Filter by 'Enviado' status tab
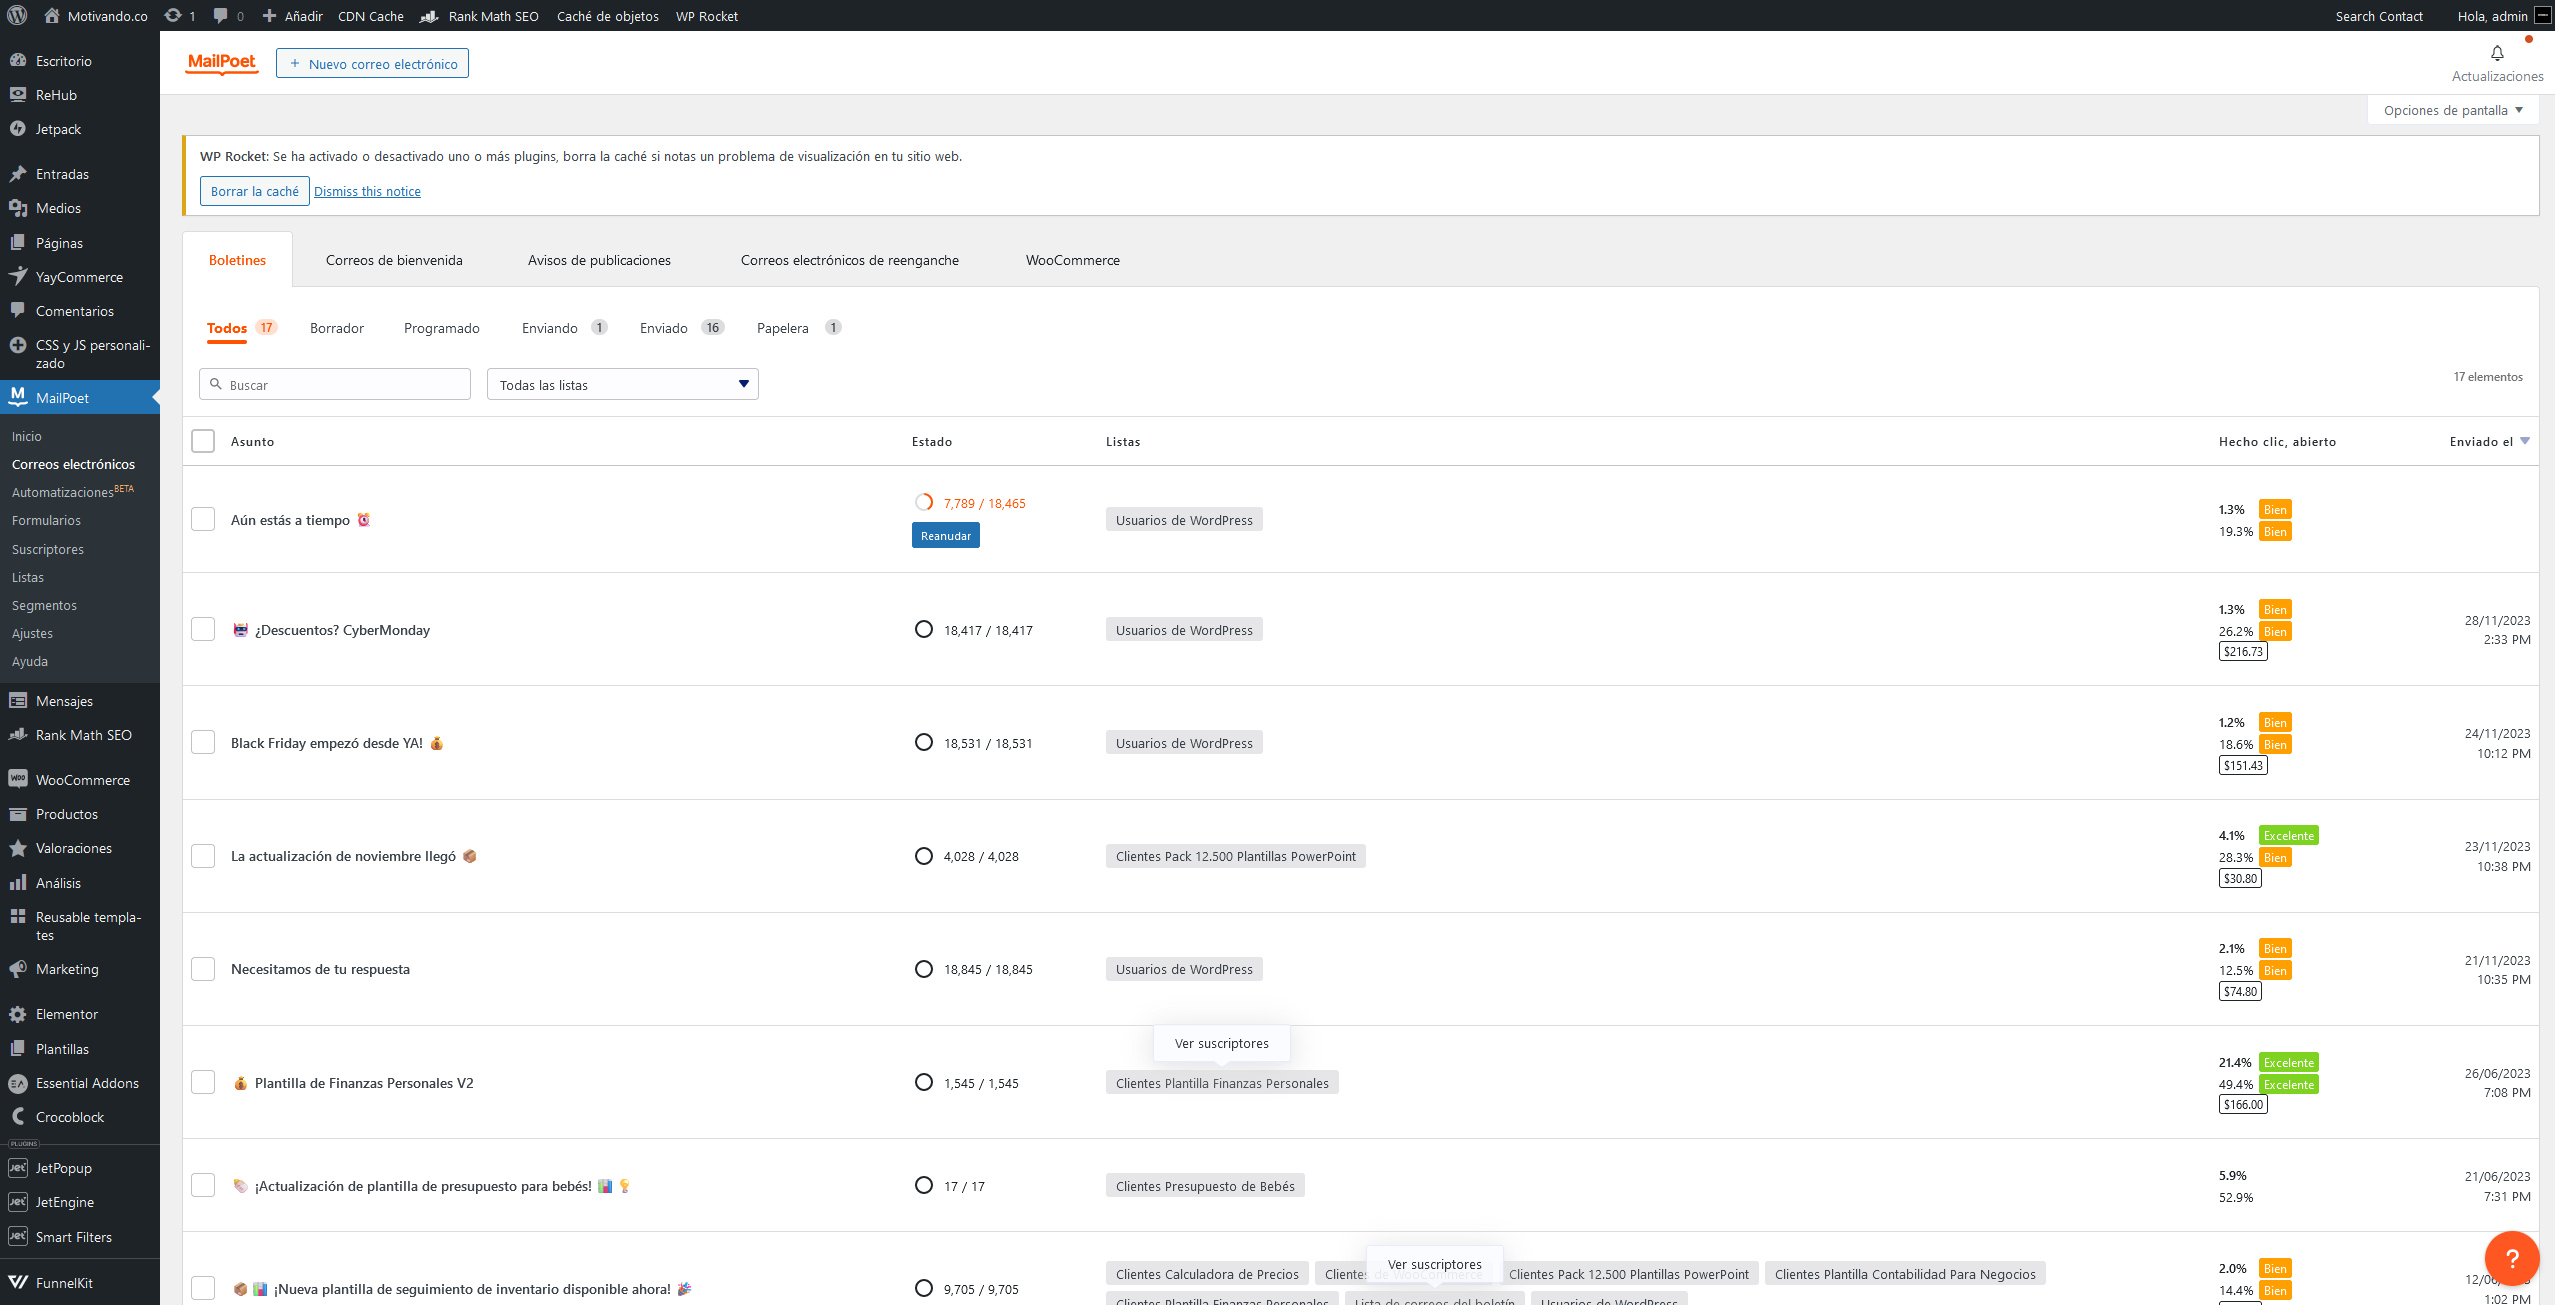This screenshot has height=1305, width=2555. (664, 328)
